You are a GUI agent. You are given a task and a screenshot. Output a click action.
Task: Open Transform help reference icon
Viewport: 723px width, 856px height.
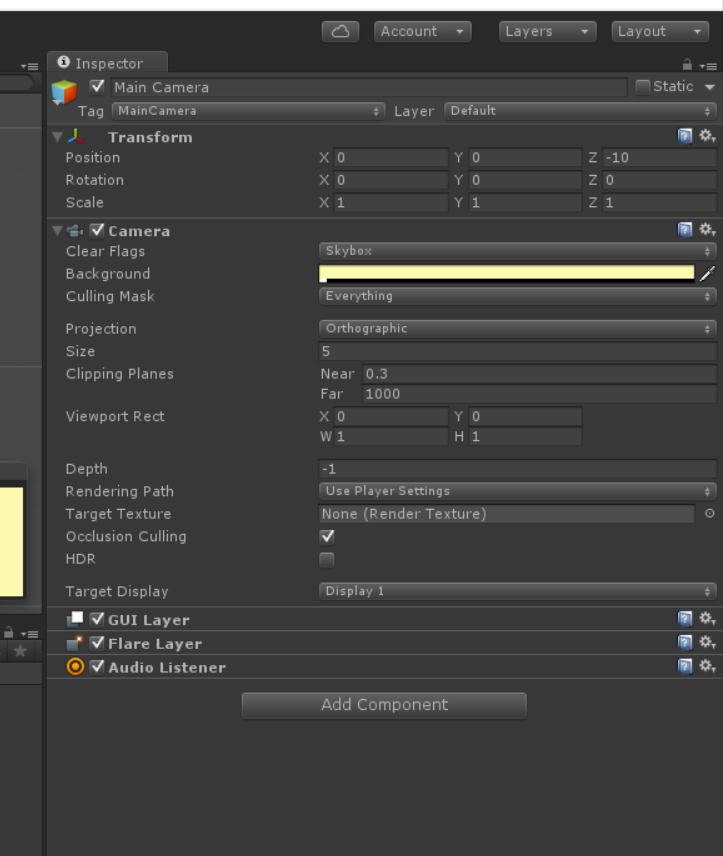[685, 136]
